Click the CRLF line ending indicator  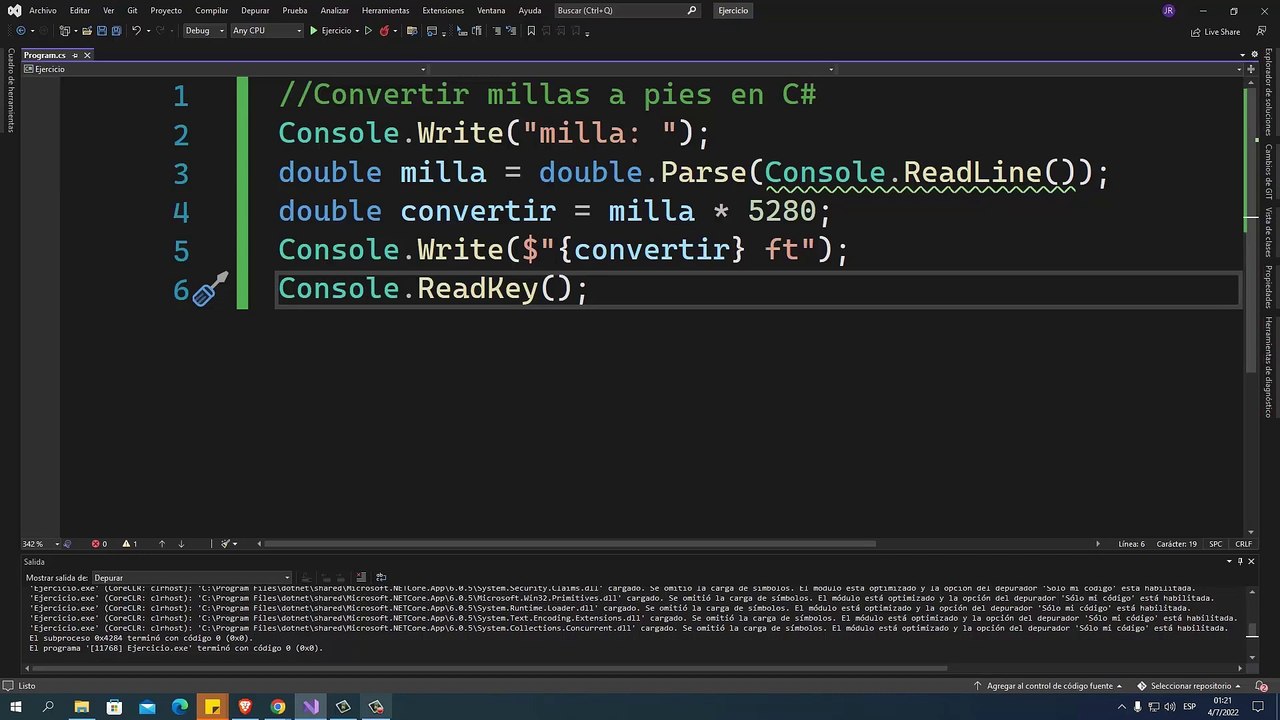coord(1243,544)
